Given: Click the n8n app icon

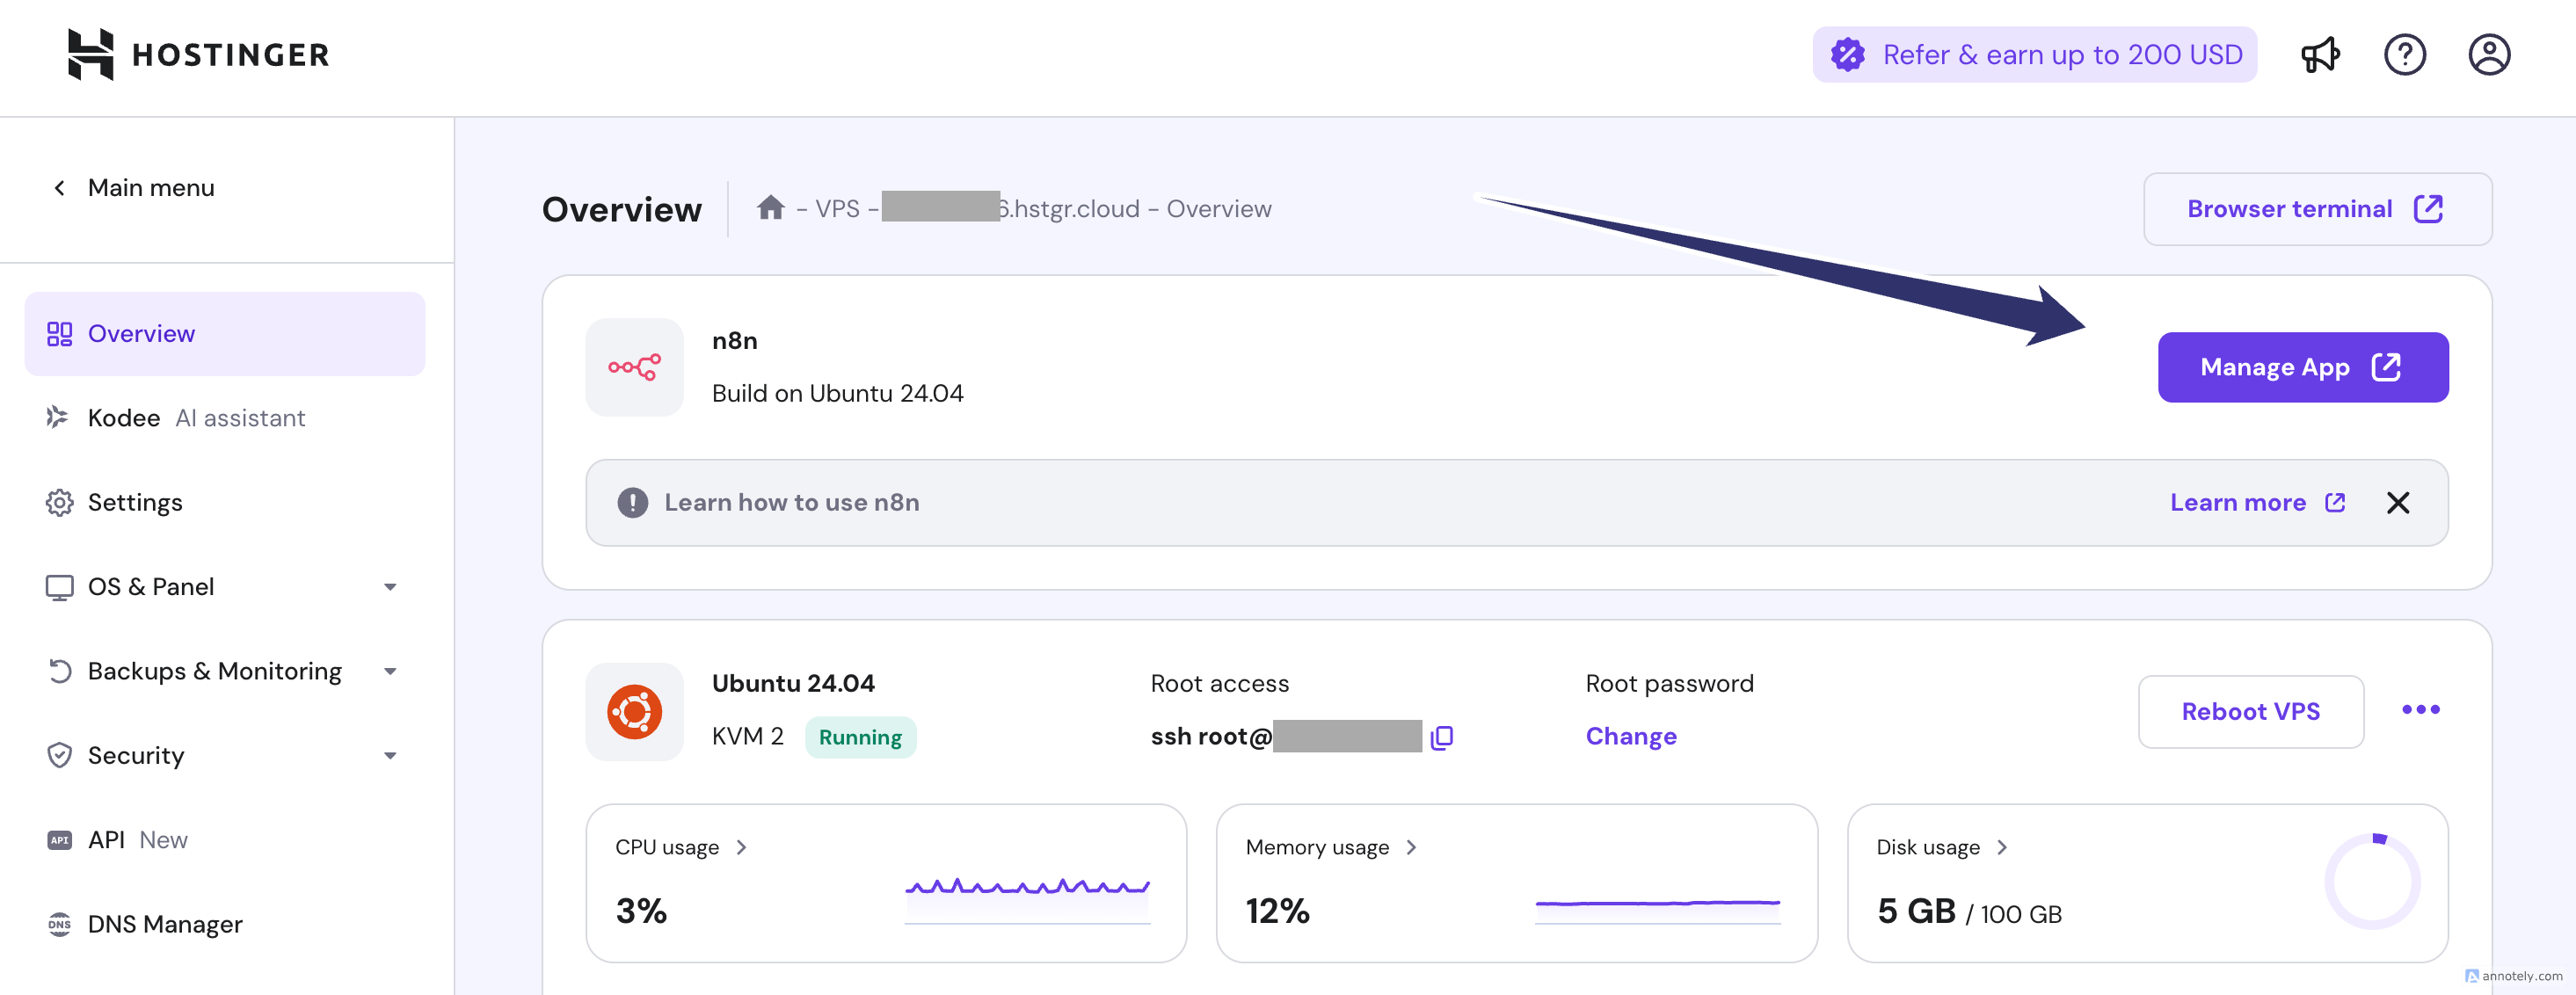Looking at the screenshot, I should [x=634, y=367].
